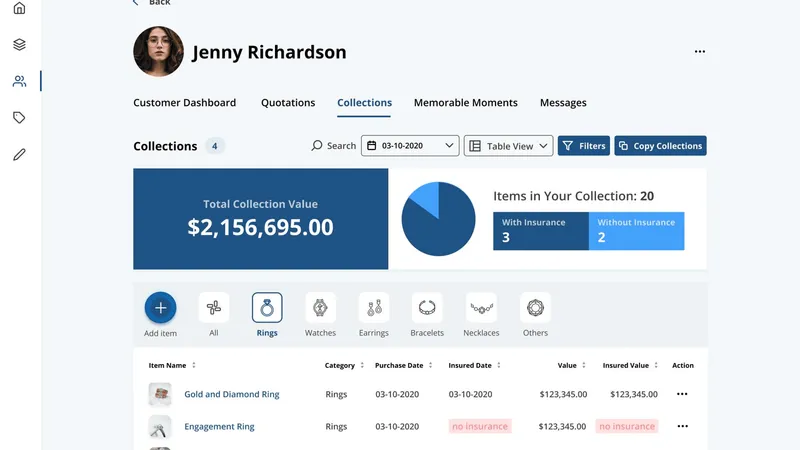This screenshot has width=800, height=450.
Task: Open the Engagement Ring link
Action: coord(219,426)
